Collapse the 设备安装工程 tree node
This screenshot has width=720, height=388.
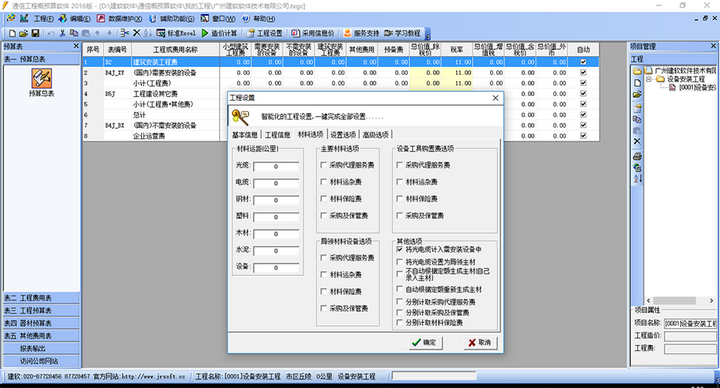(x=649, y=79)
